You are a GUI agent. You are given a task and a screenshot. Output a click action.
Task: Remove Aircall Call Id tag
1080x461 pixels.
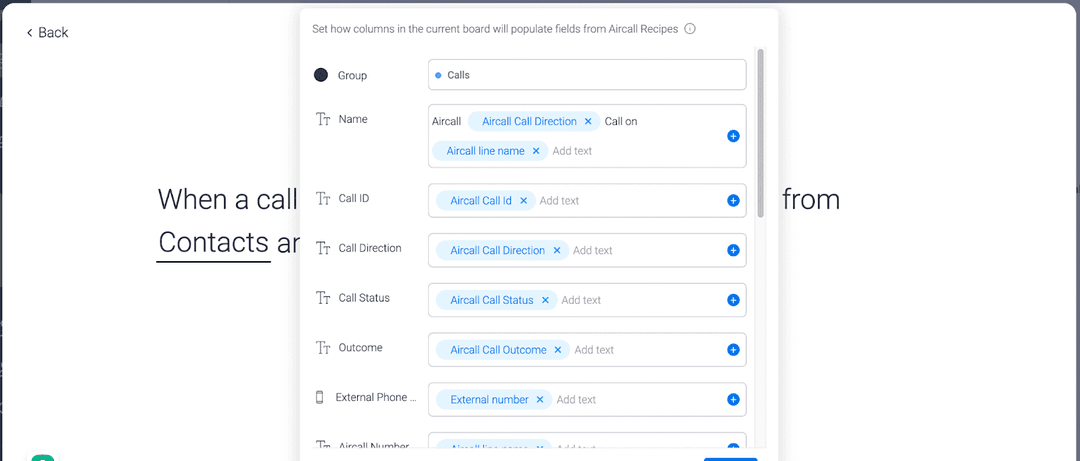523,201
